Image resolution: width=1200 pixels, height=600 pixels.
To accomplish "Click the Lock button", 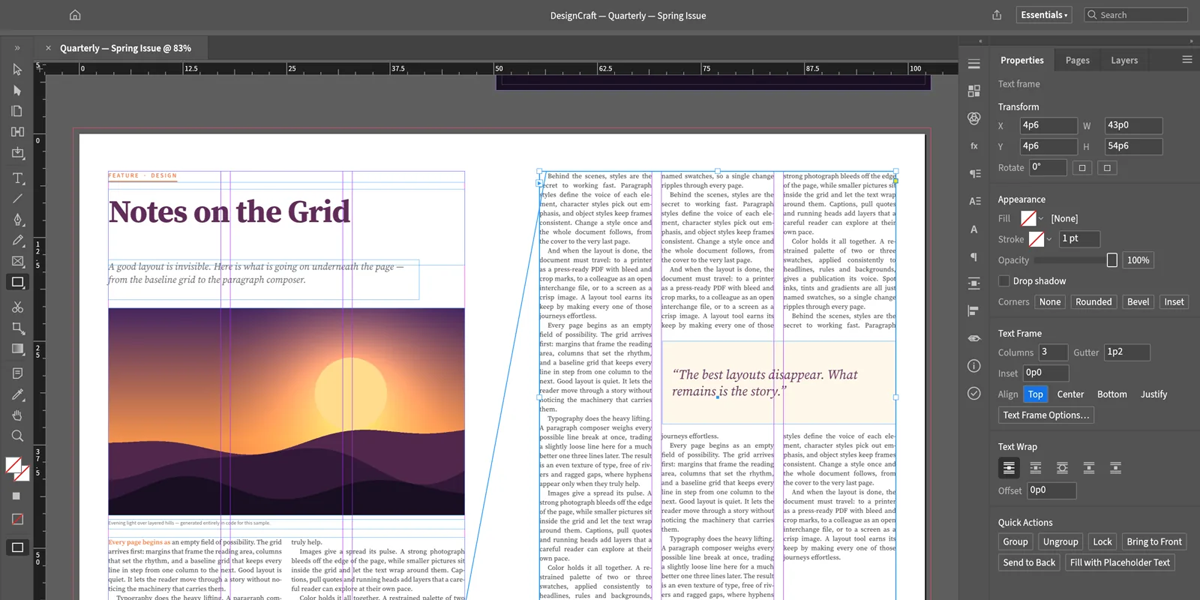I will [x=1102, y=541].
